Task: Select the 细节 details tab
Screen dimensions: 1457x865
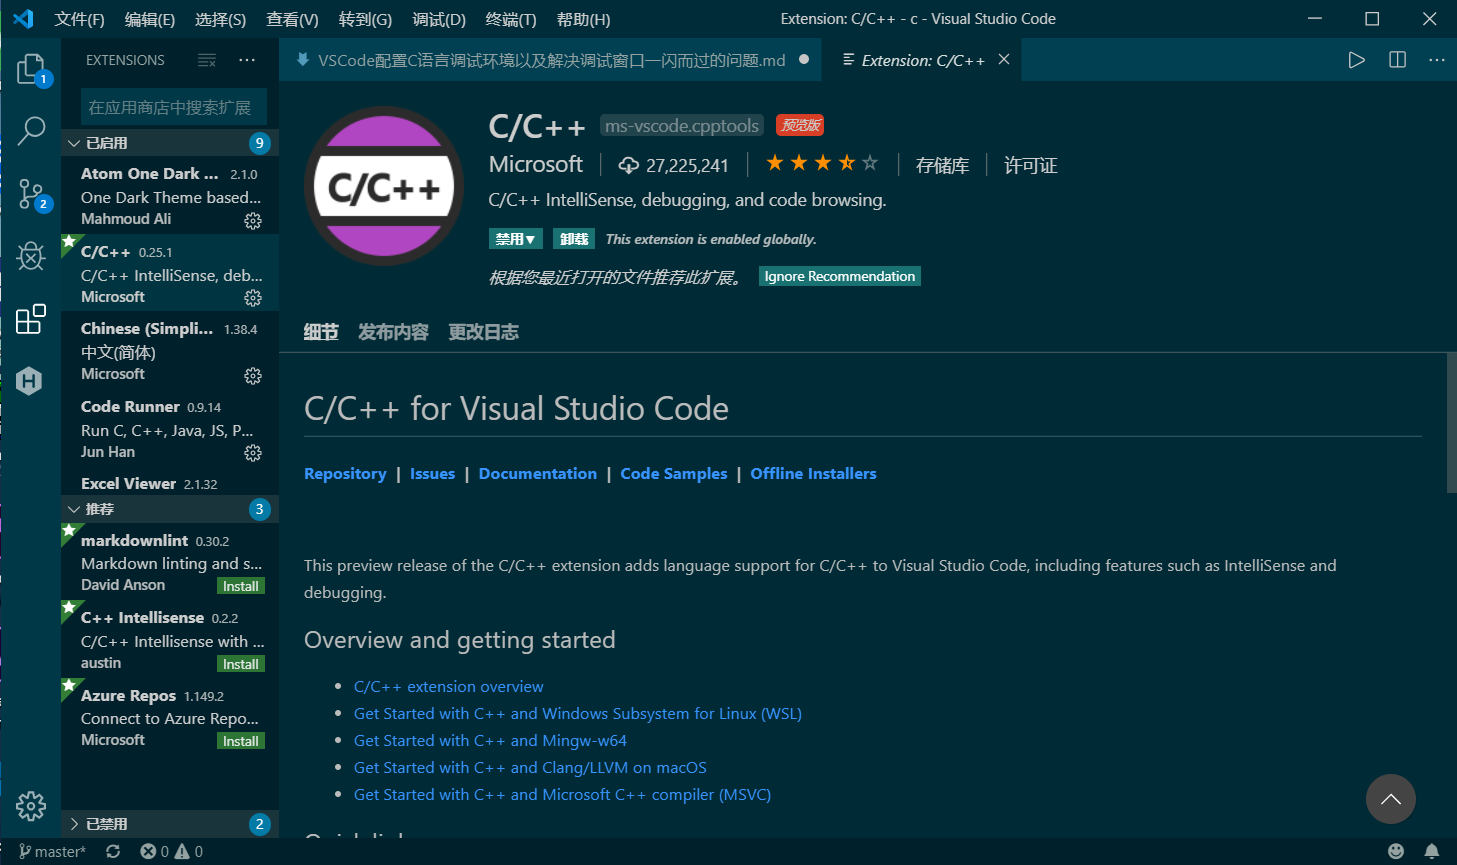Action: [x=321, y=332]
